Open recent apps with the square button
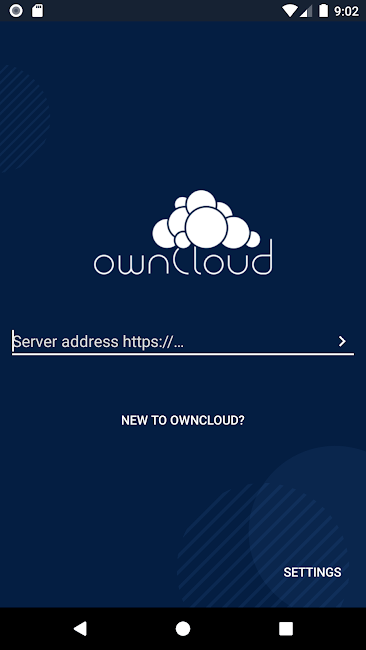This screenshot has width=366, height=650. pos(286,628)
